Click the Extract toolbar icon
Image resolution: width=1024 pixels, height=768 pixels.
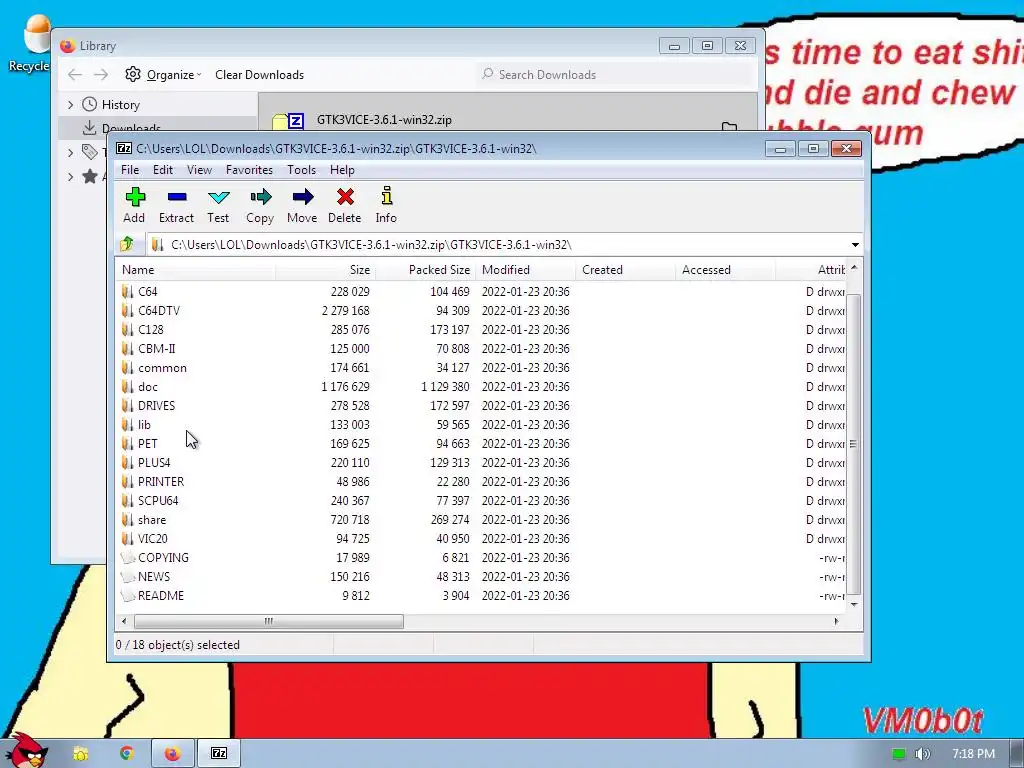176,197
